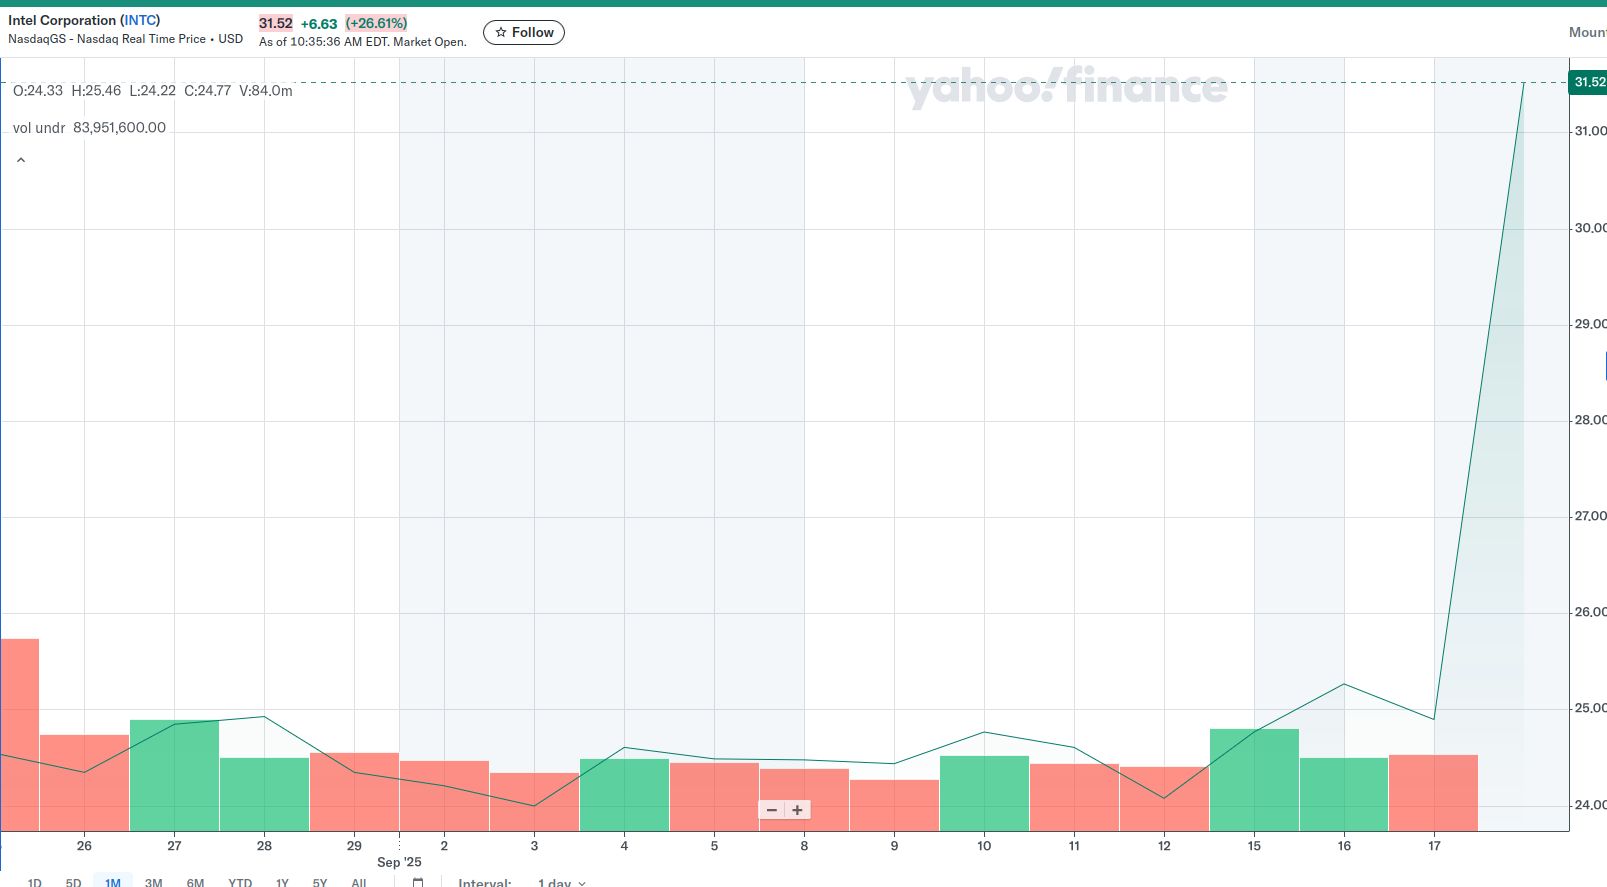
Task: Select the 1M range tab
Action: coord(113,883)
